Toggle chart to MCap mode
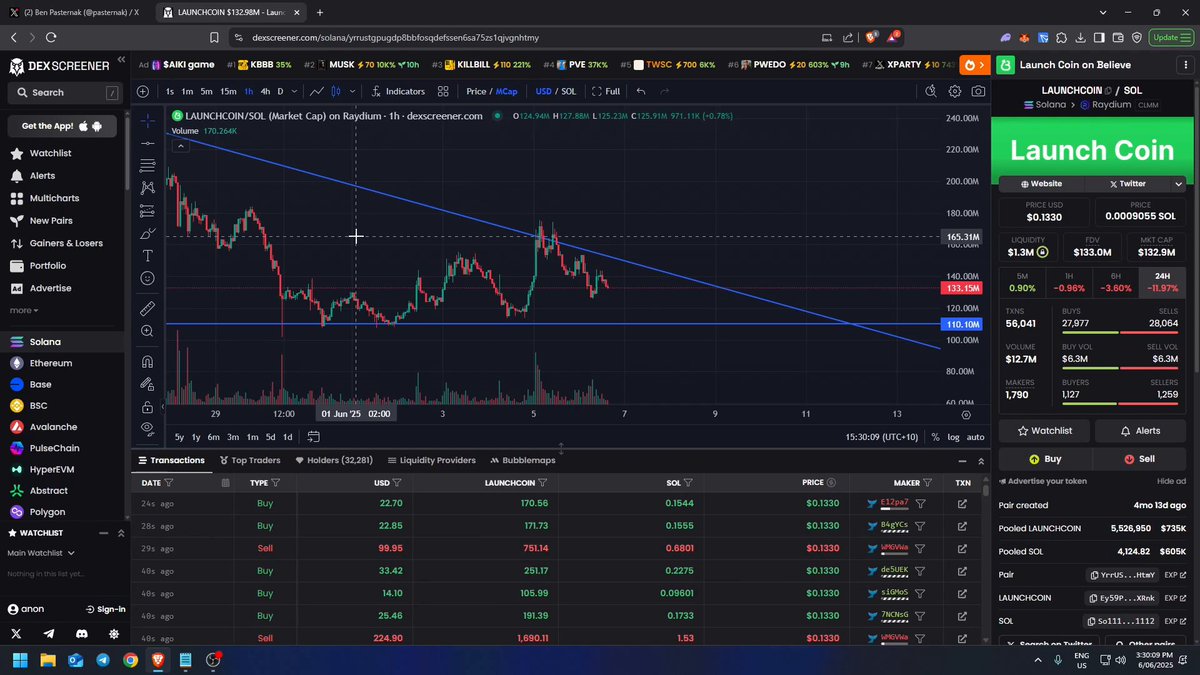 click(x=506, y=91)
